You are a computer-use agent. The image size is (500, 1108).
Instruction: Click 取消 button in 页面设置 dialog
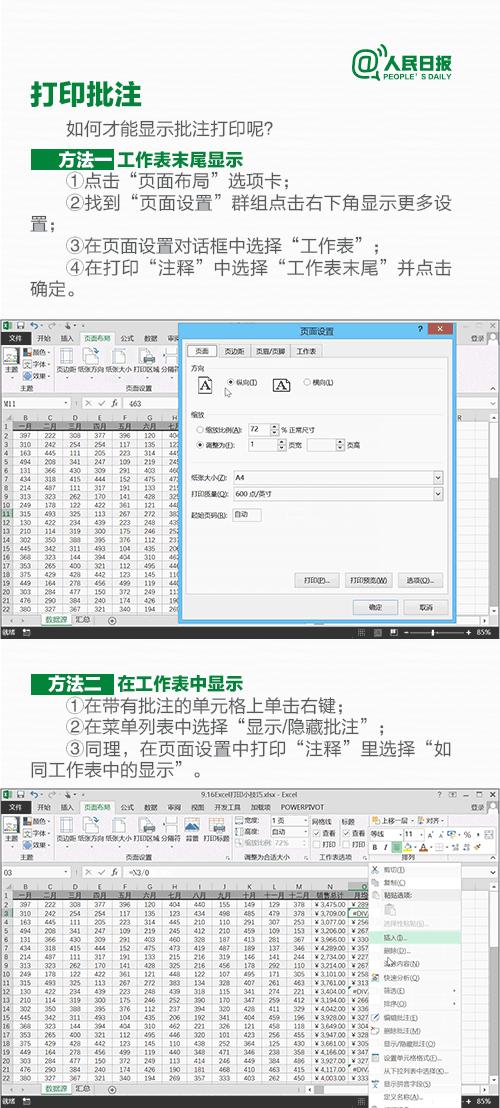[426, 608]
